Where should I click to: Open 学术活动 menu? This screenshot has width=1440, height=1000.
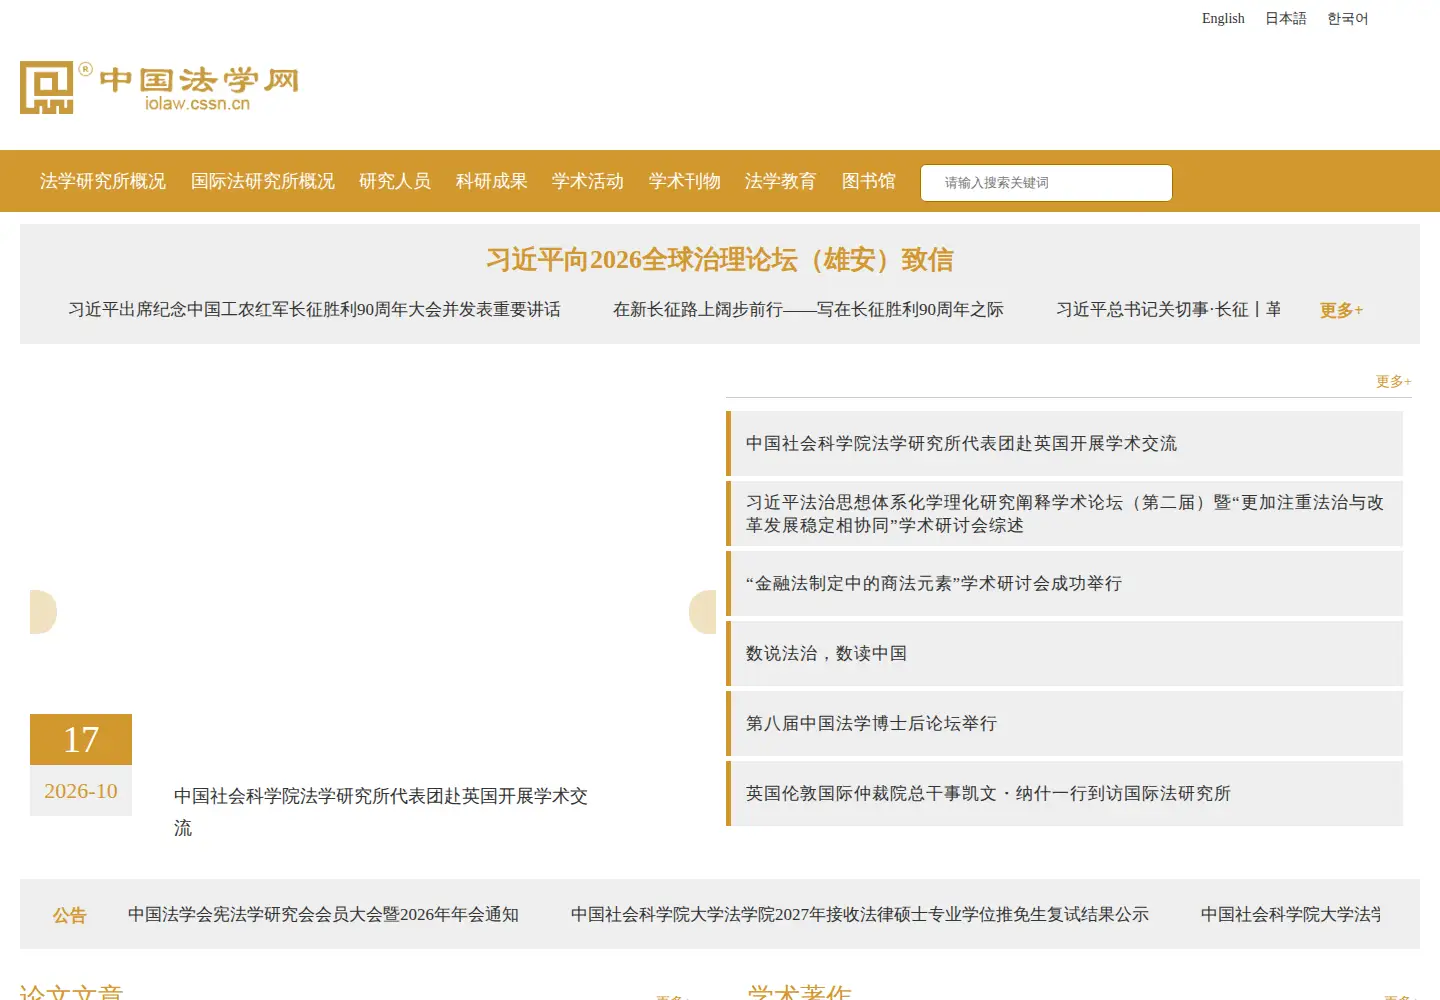point(588,181)
